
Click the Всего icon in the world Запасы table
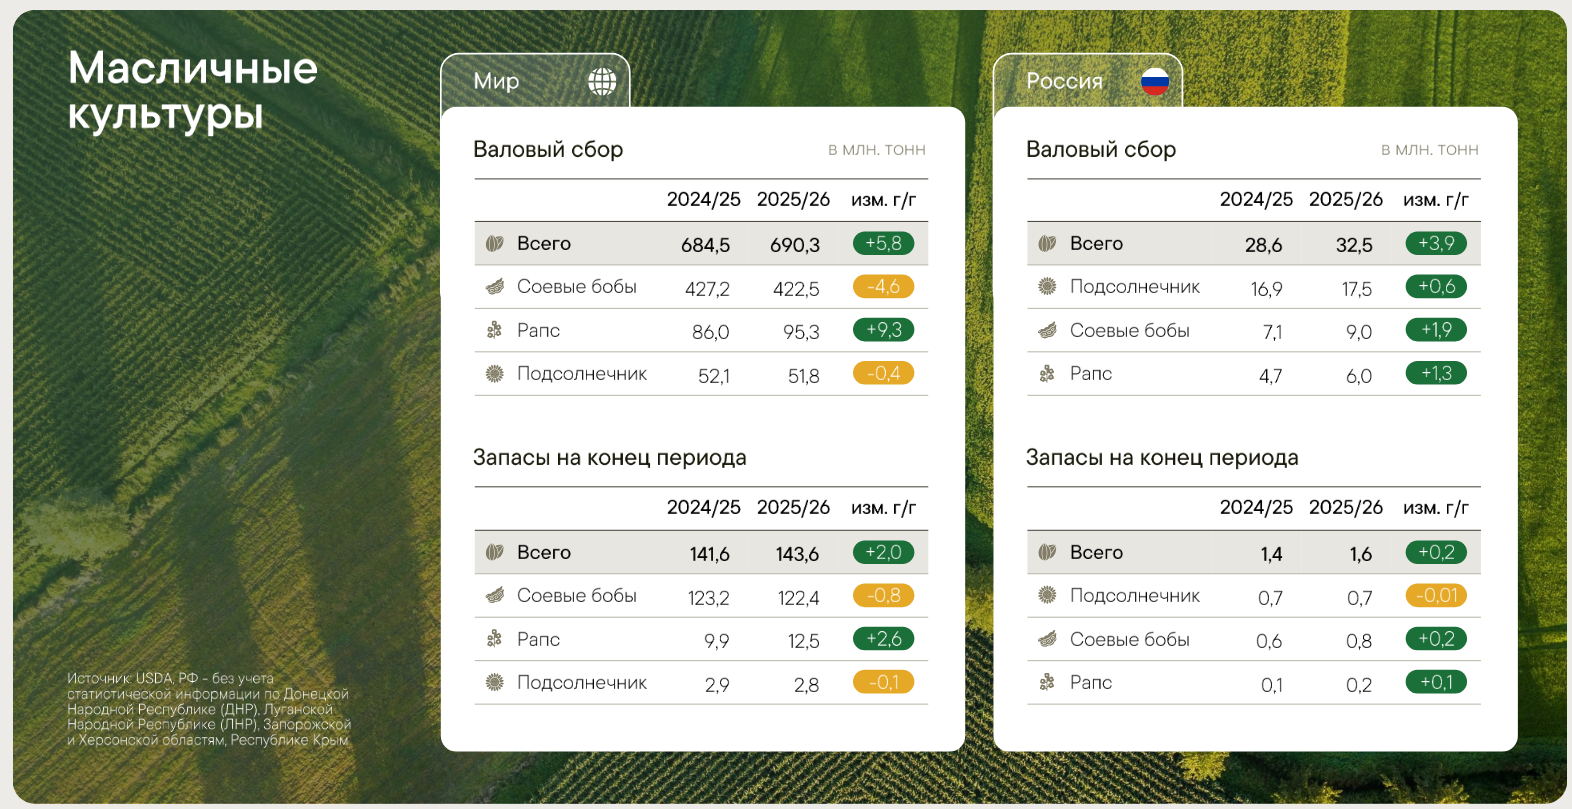point(494,552)
